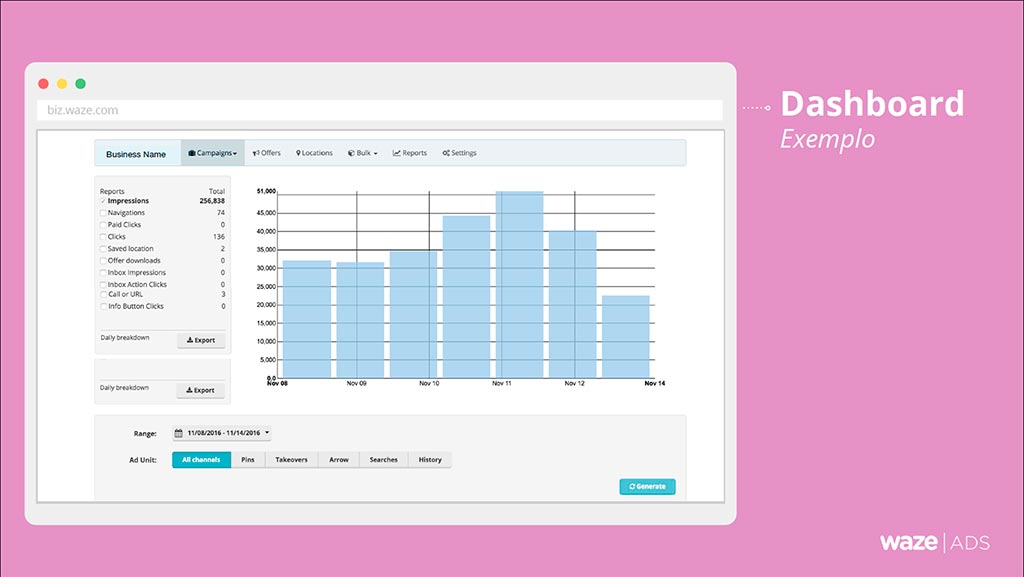This screenshot has height=577, width=1024.
Task: Enable the Call or URL checkbox
Action: 103,294
